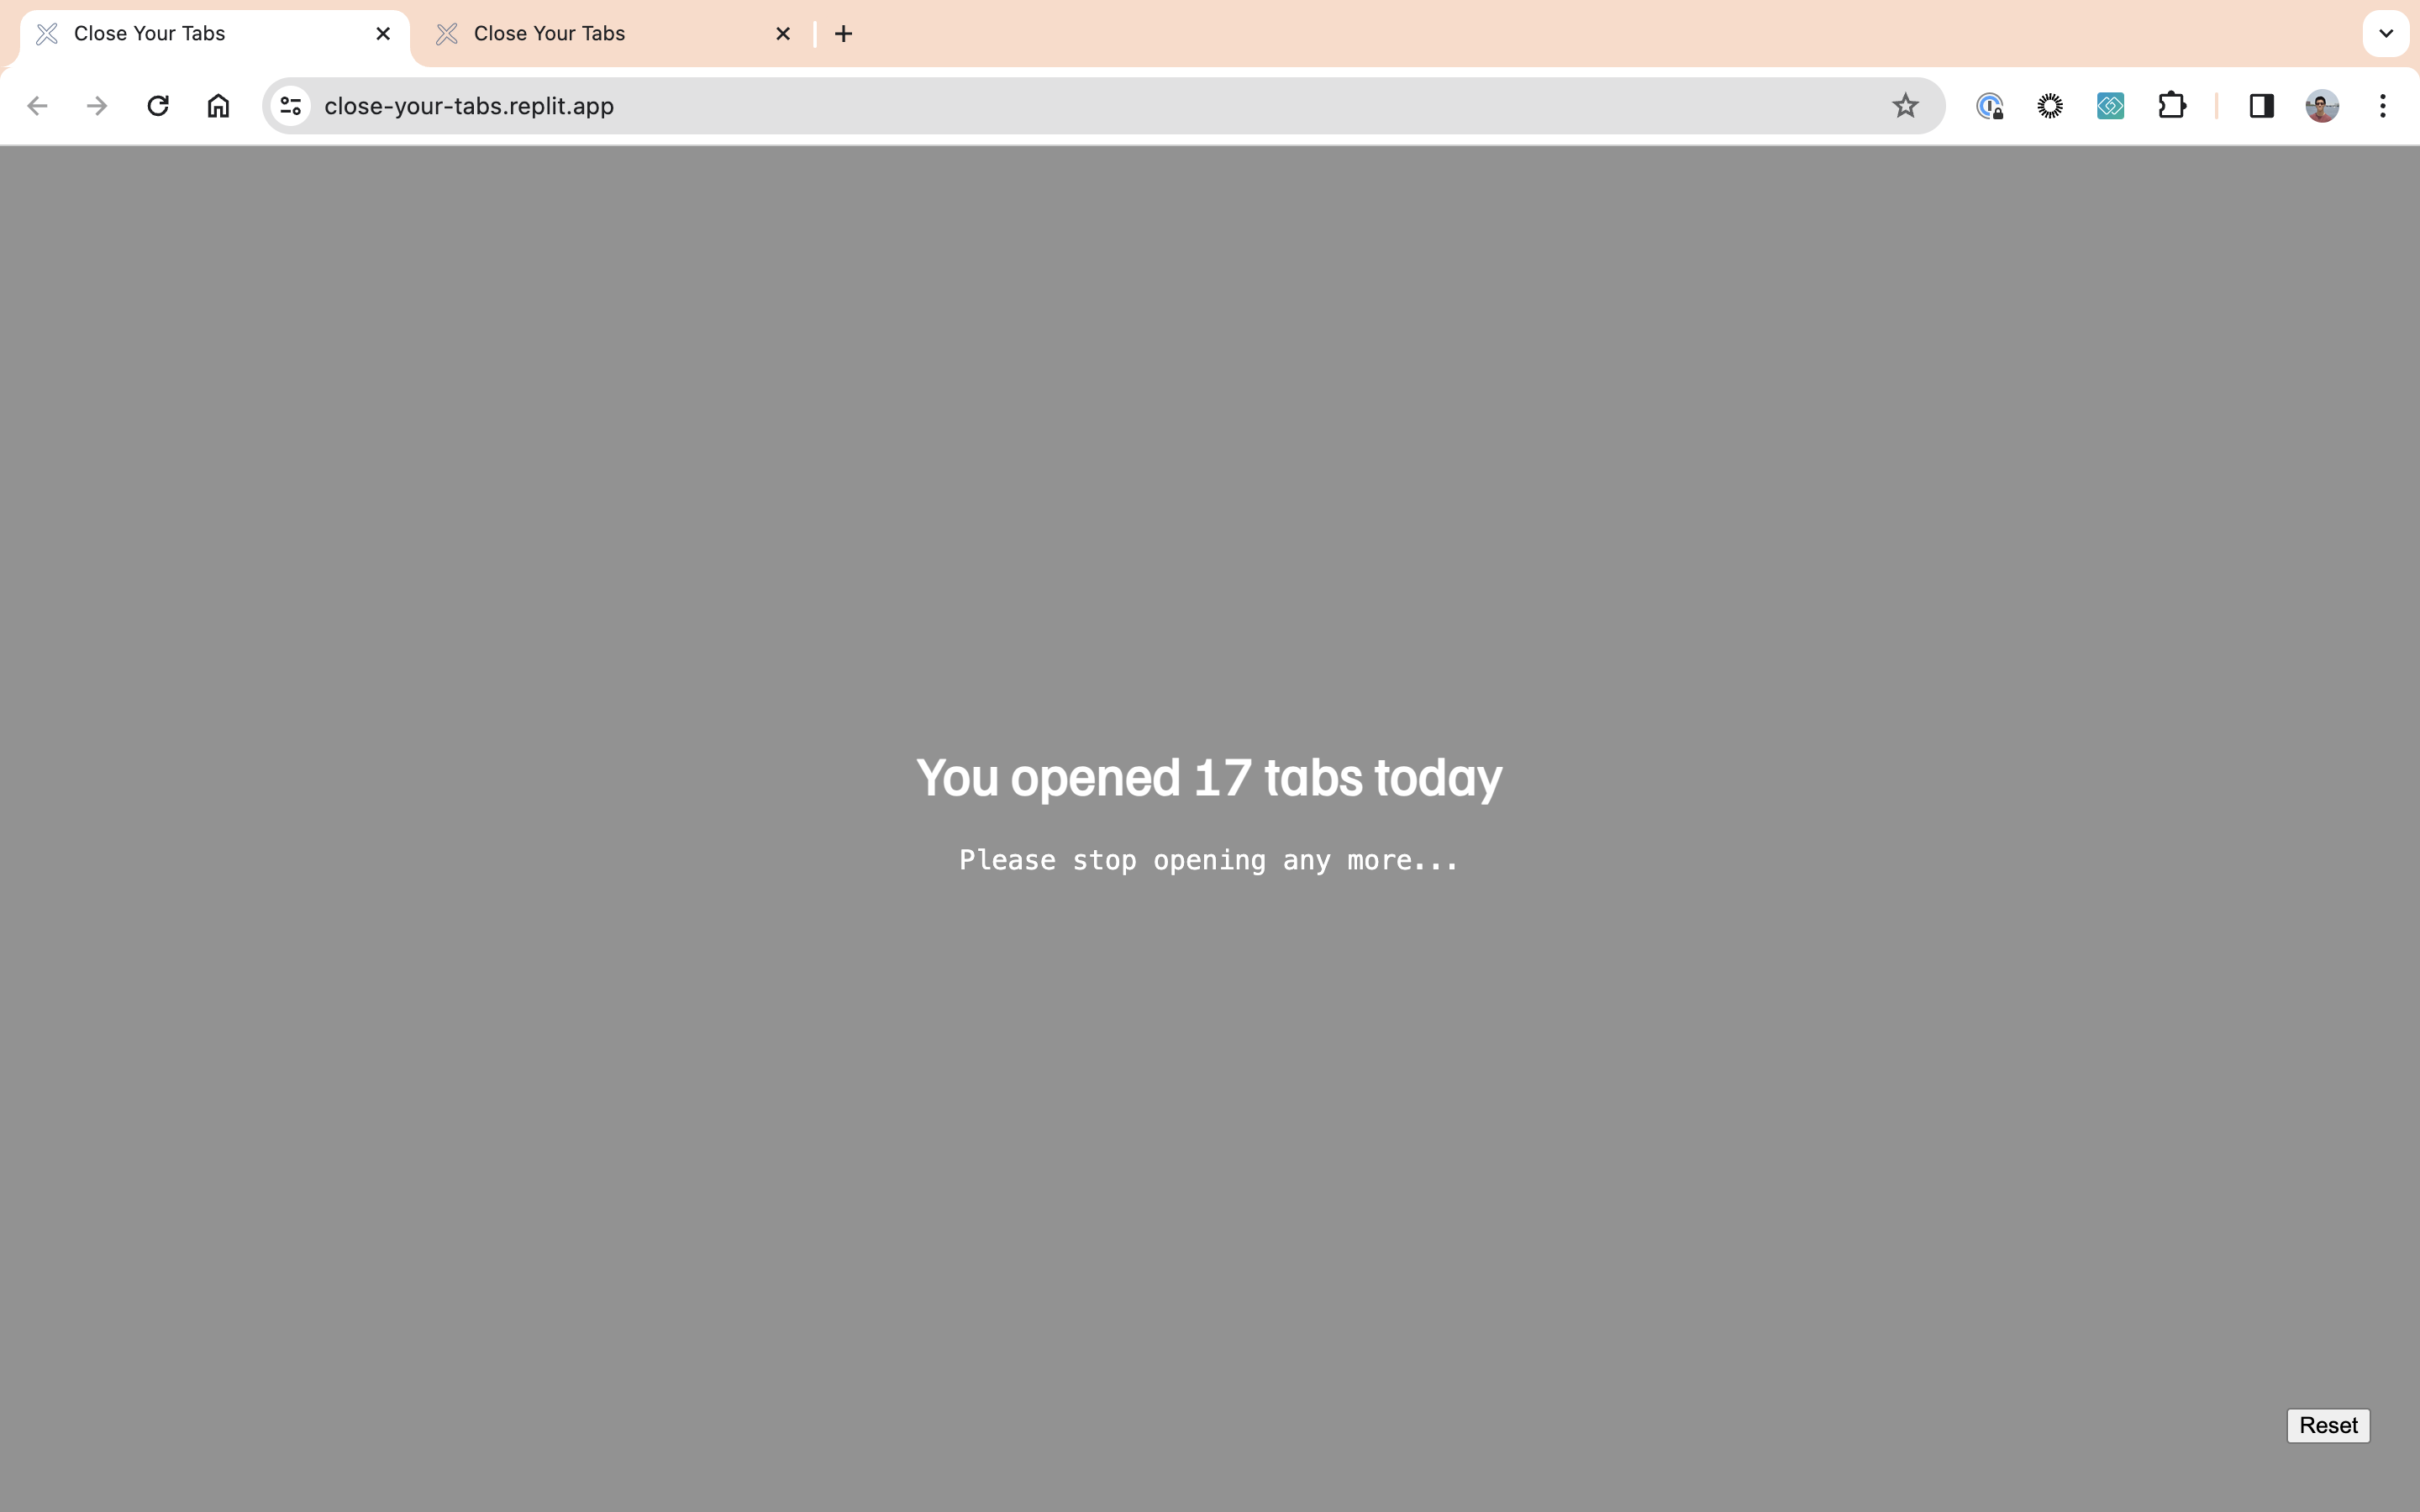This screenshot has height=1512, width=2420.
Task: Click the black sunburst extension icon
Action: pyautogui.click(x=2050, y=106)
